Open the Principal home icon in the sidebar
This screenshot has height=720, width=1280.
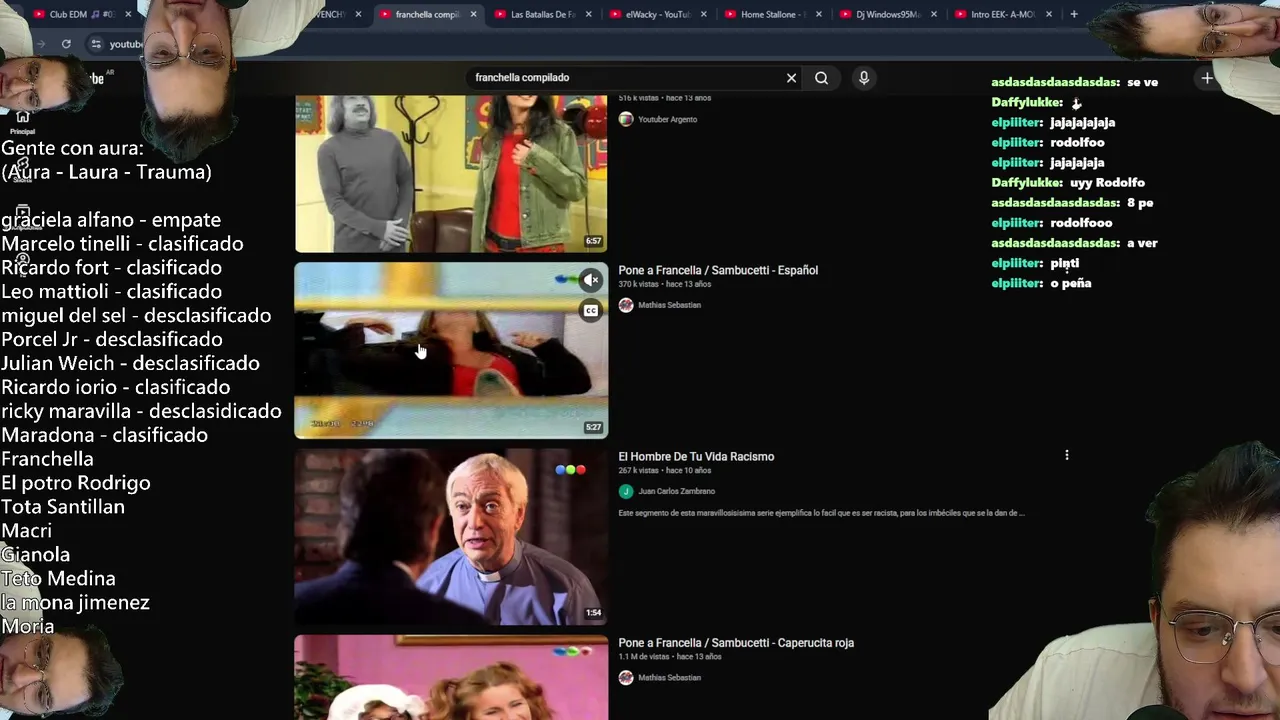tap(22, 122)
